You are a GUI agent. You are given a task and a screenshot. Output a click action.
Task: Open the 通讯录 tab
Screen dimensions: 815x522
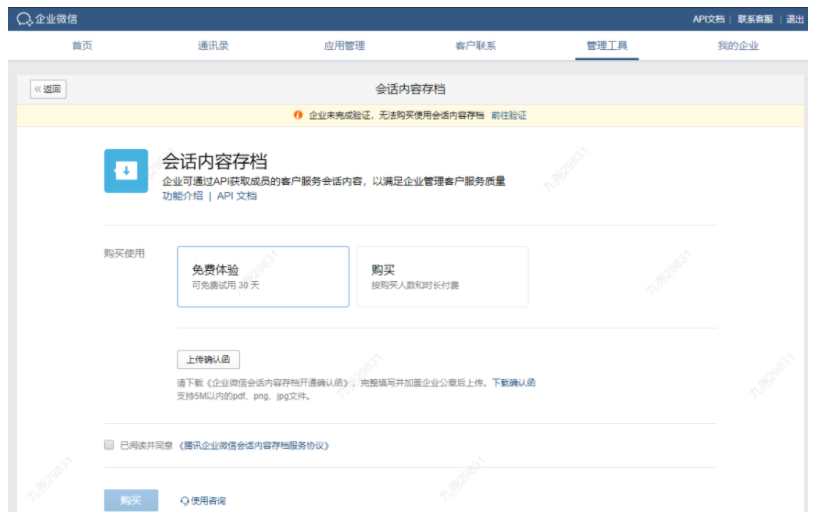point(213,46)
